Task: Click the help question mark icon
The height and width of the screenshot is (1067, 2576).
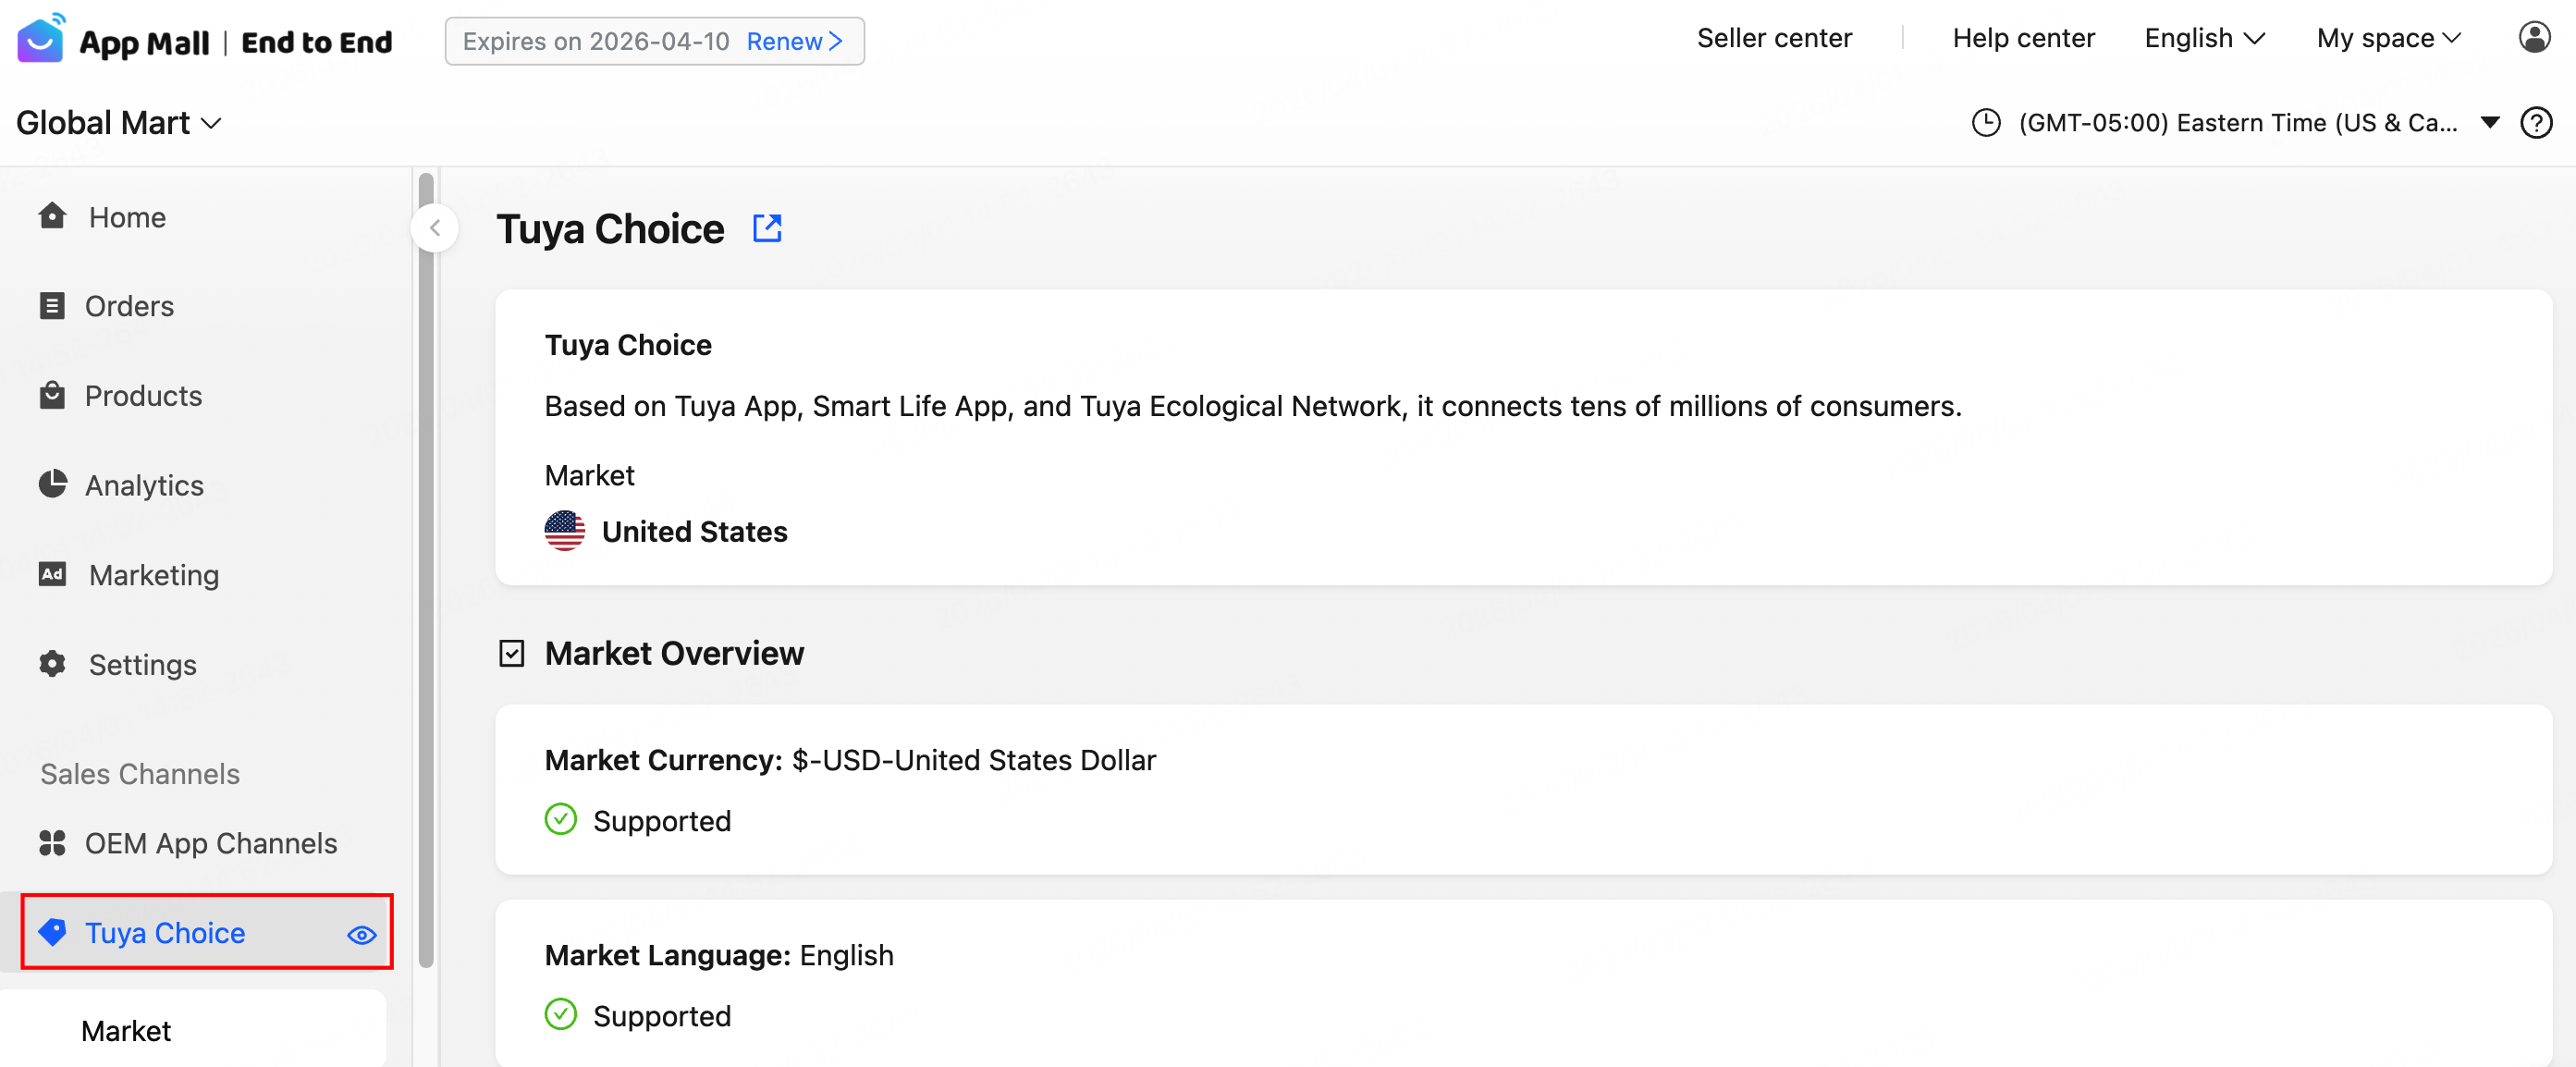Action: [2536, 123]
